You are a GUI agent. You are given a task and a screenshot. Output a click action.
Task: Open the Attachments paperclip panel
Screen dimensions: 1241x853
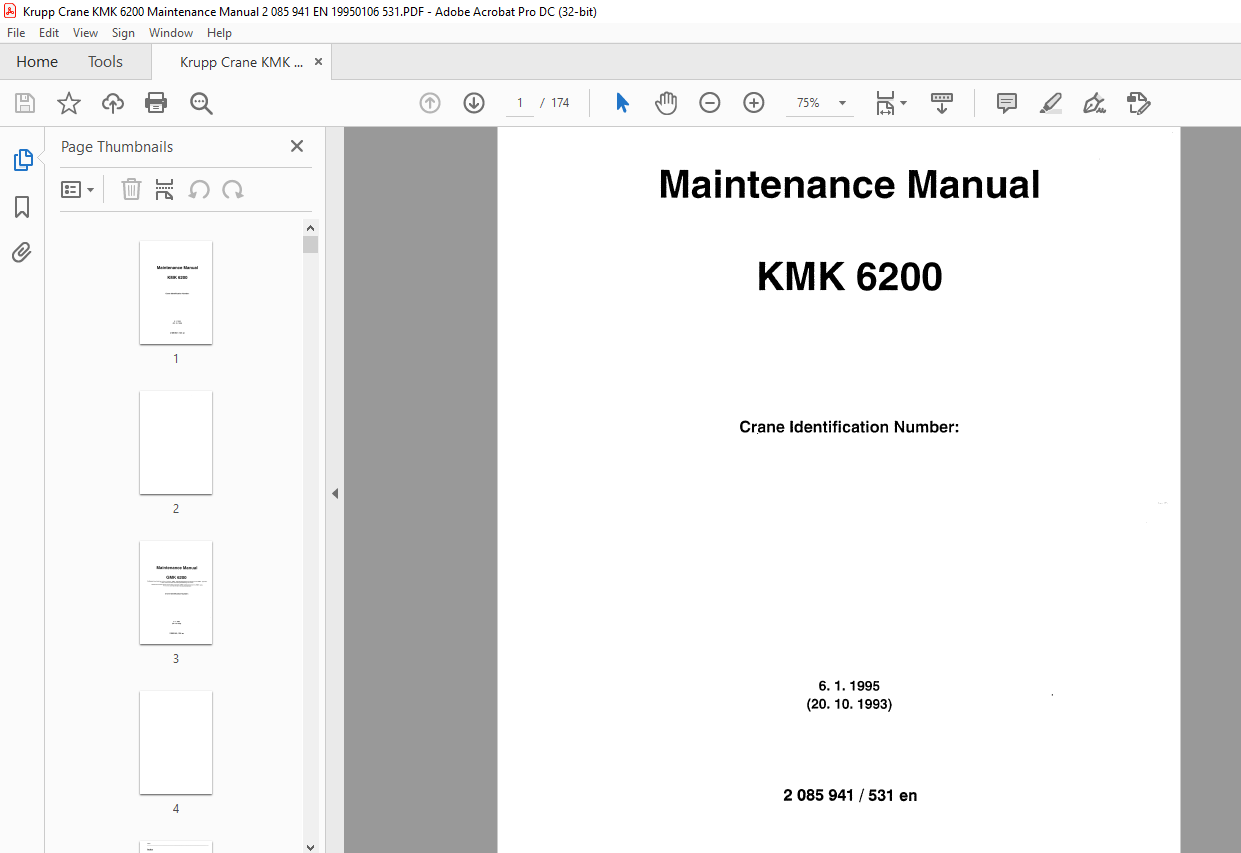[x=22, y=252]
